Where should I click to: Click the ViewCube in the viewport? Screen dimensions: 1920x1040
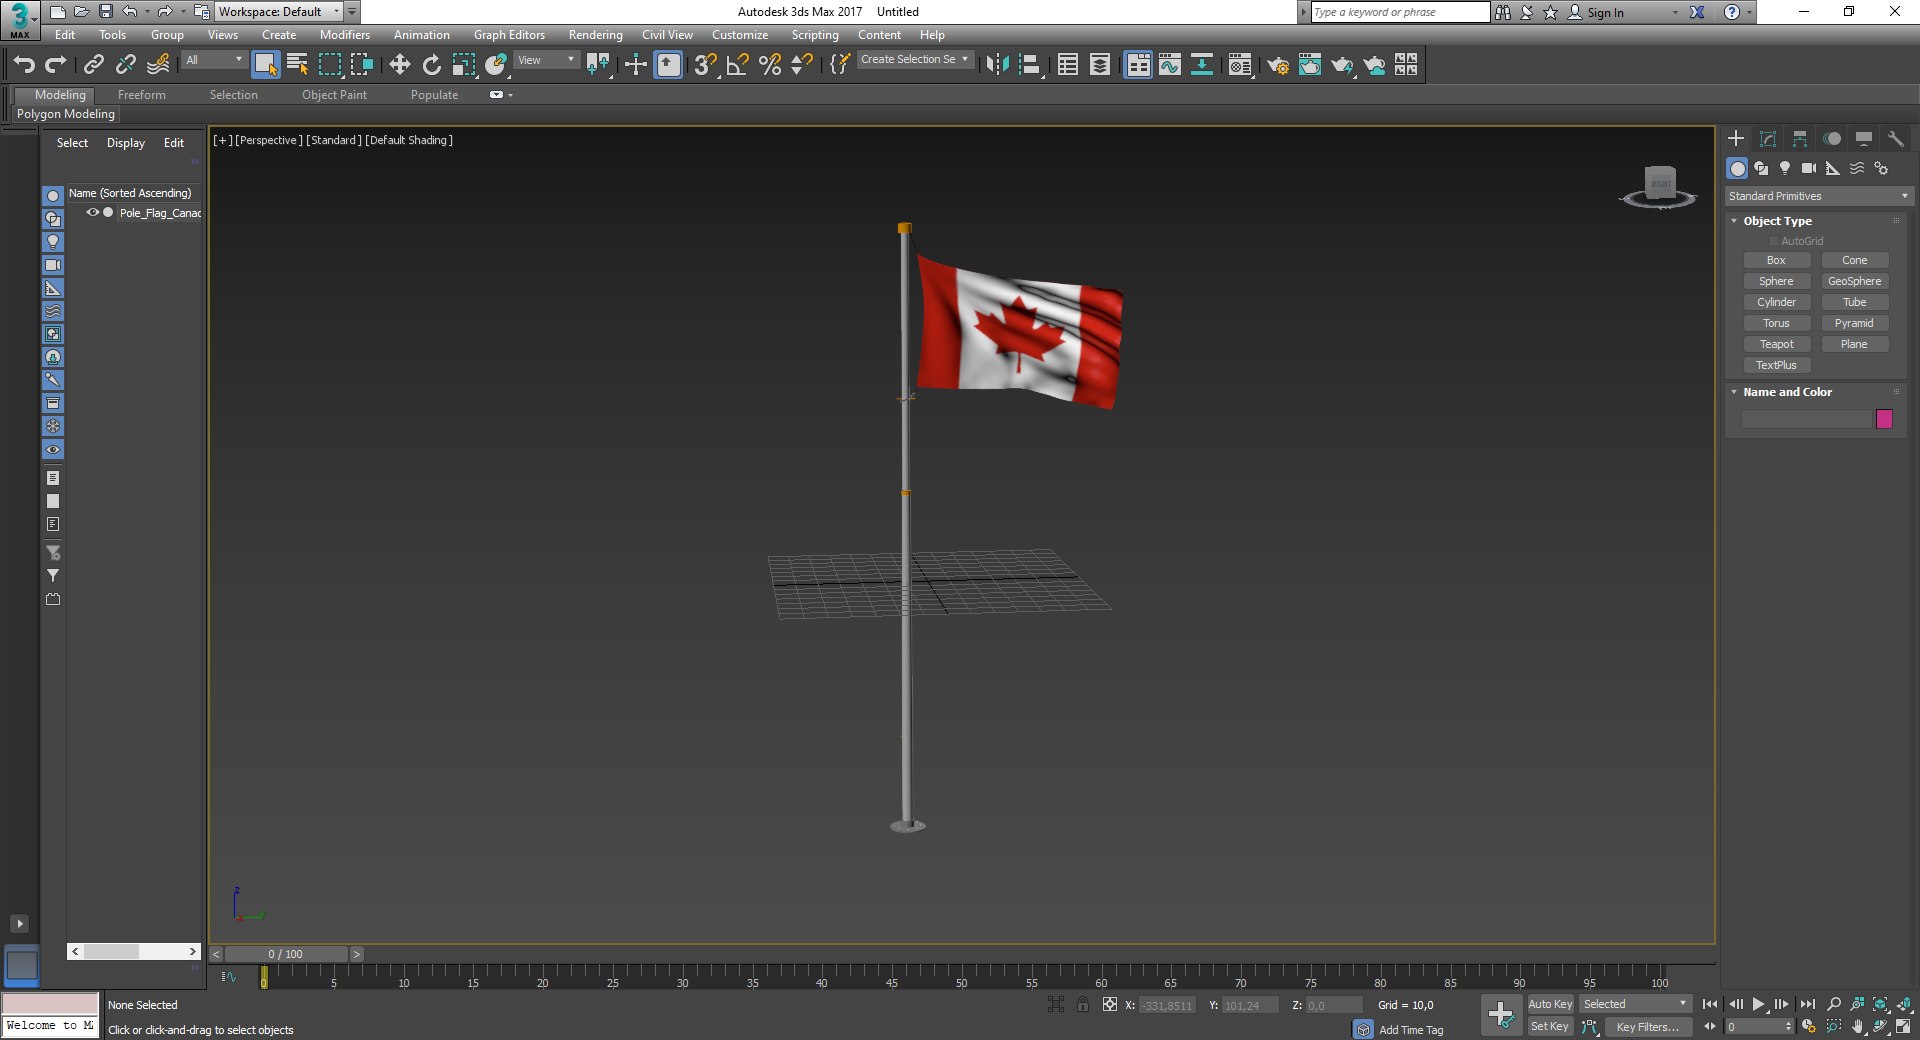(x=1659, y=186)
